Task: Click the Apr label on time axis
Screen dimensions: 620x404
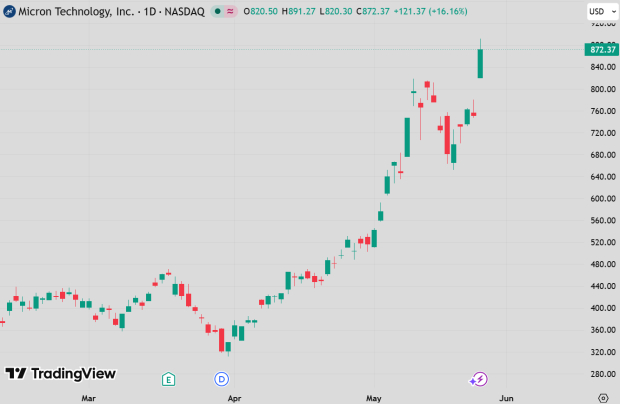Action: pos(234,398)
